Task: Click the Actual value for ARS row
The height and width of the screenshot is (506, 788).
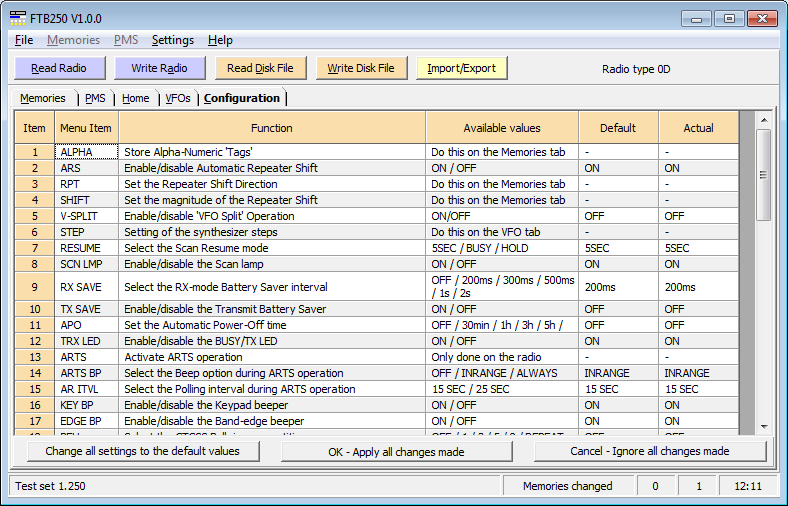Action: click(698, 168)
